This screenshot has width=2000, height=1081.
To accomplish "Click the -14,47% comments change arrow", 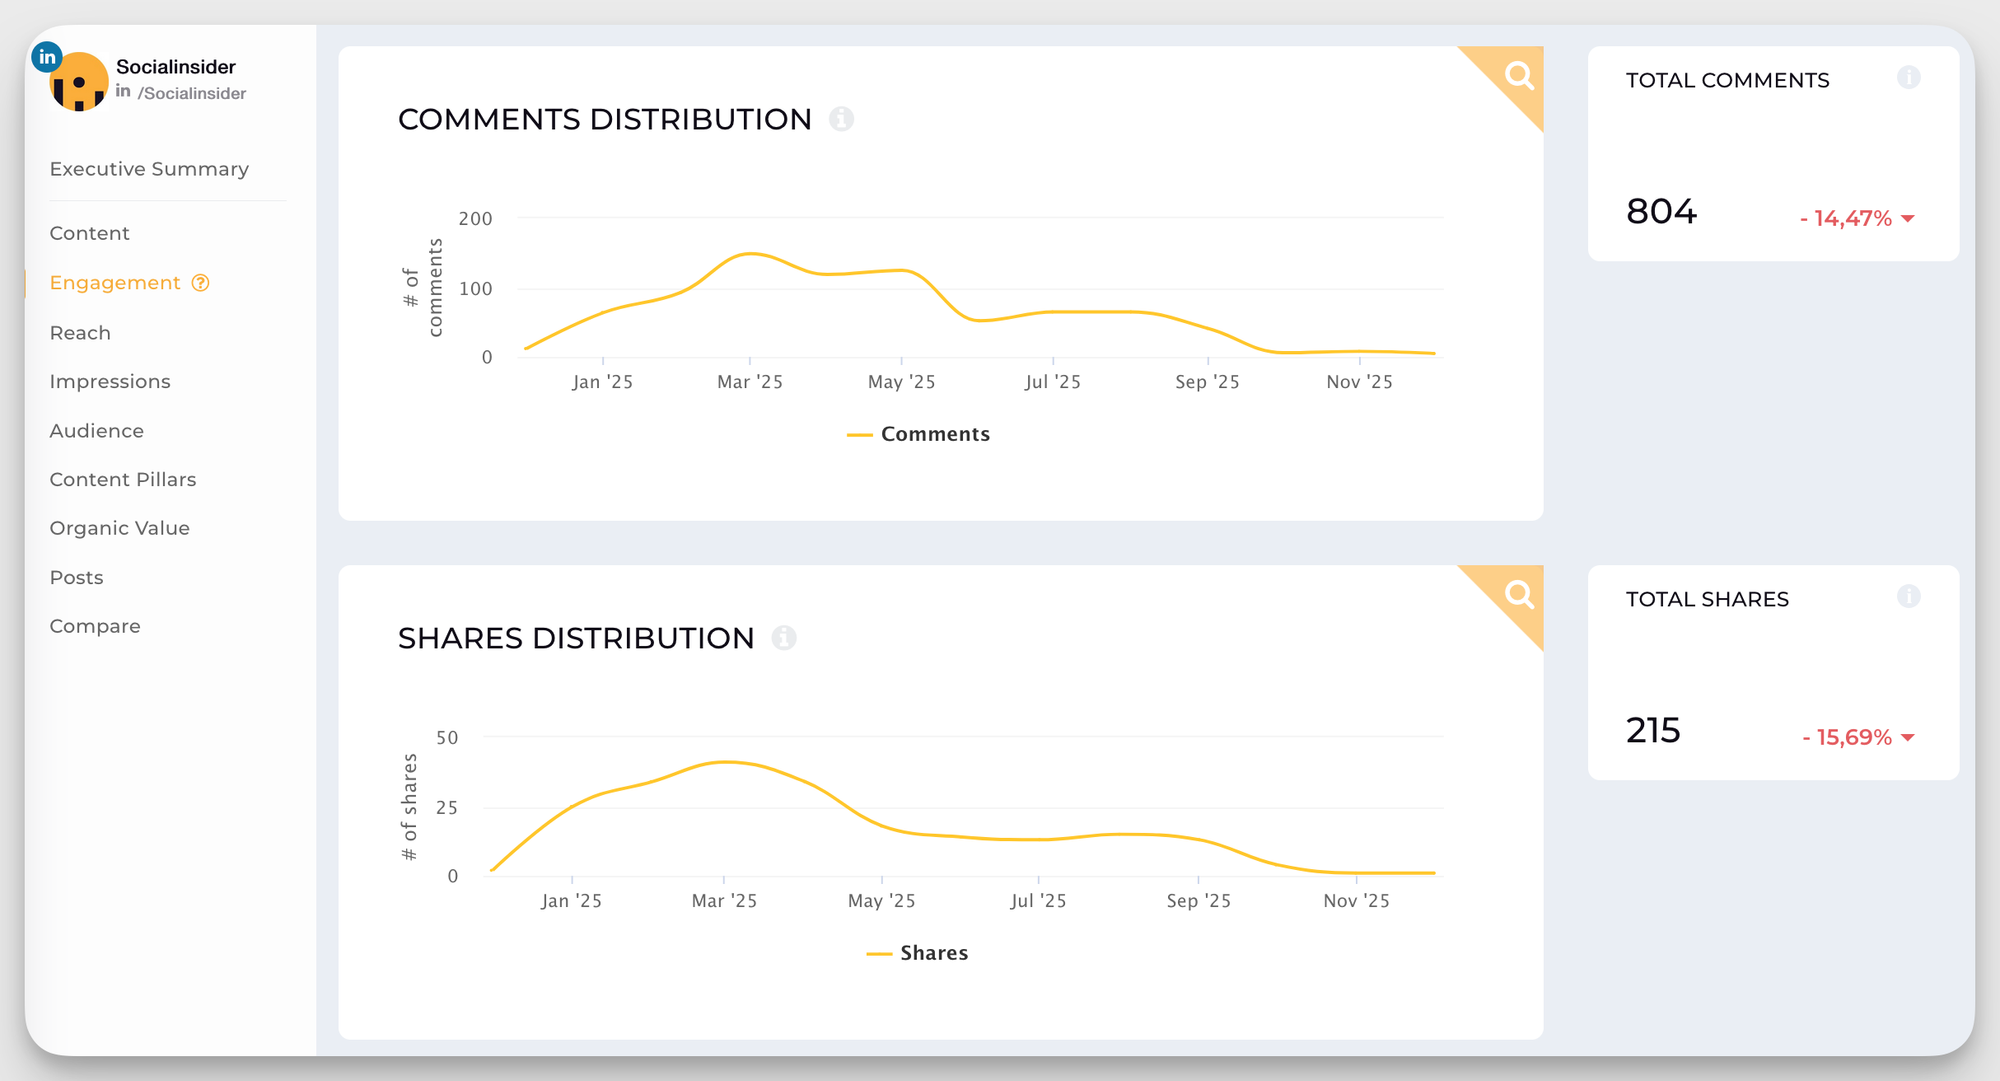I will pyautogui.click(x=1908, y=219).
